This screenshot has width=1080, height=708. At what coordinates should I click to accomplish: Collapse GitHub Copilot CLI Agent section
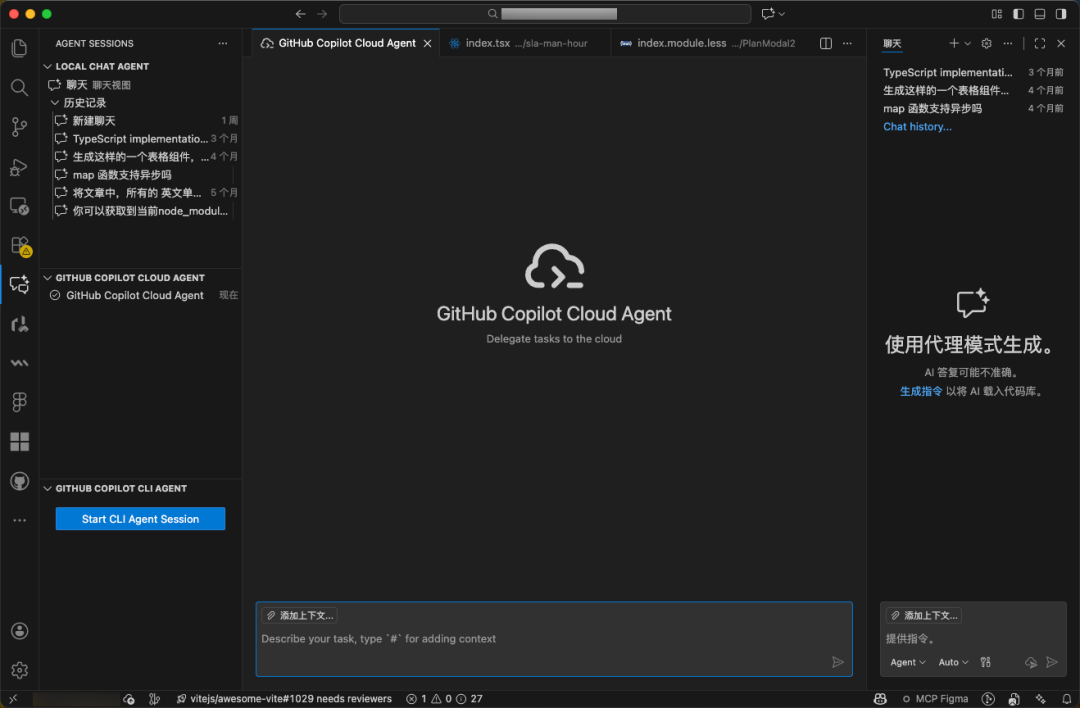point(48,488)
